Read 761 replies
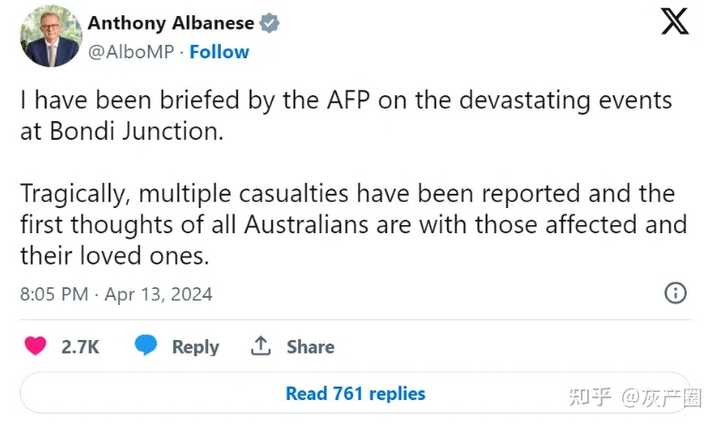 [355, 393]
